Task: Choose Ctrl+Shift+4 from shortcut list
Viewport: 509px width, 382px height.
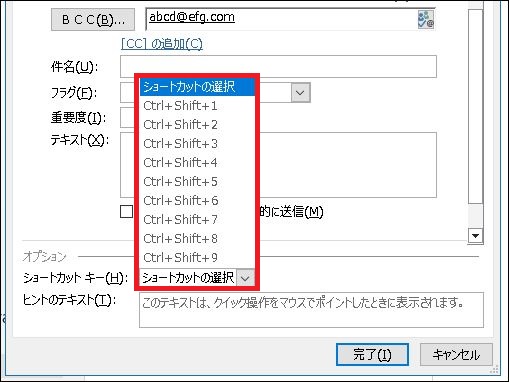Action: [x=197, y=163]
